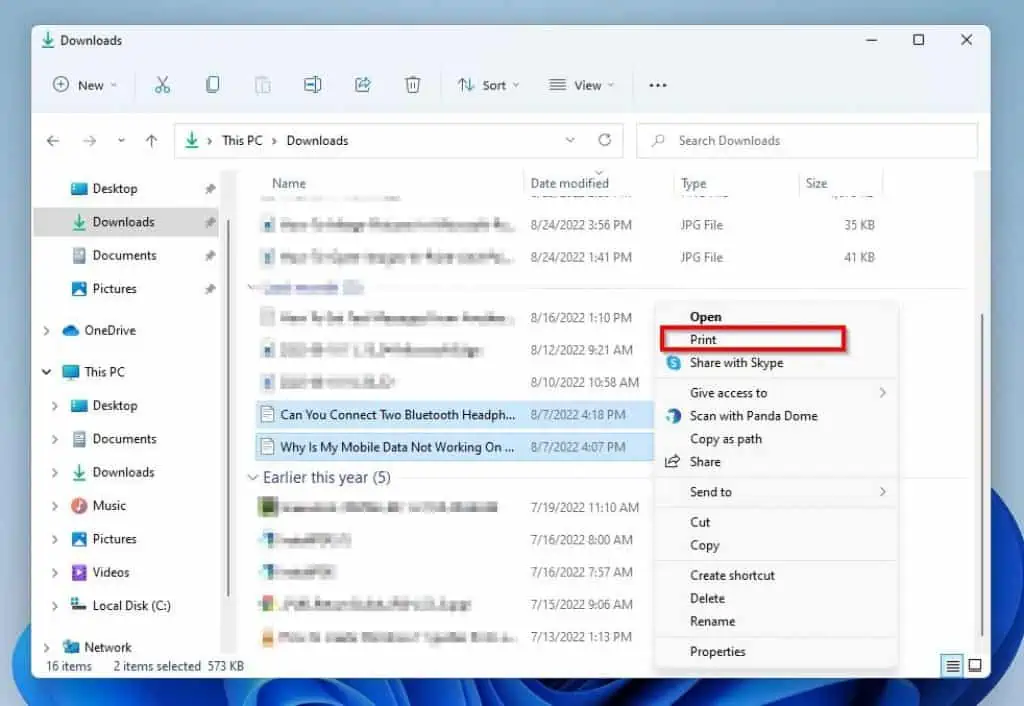The image size is (1024, 706).
Task: Open the View dropdown menu
Action: (583, 85)
